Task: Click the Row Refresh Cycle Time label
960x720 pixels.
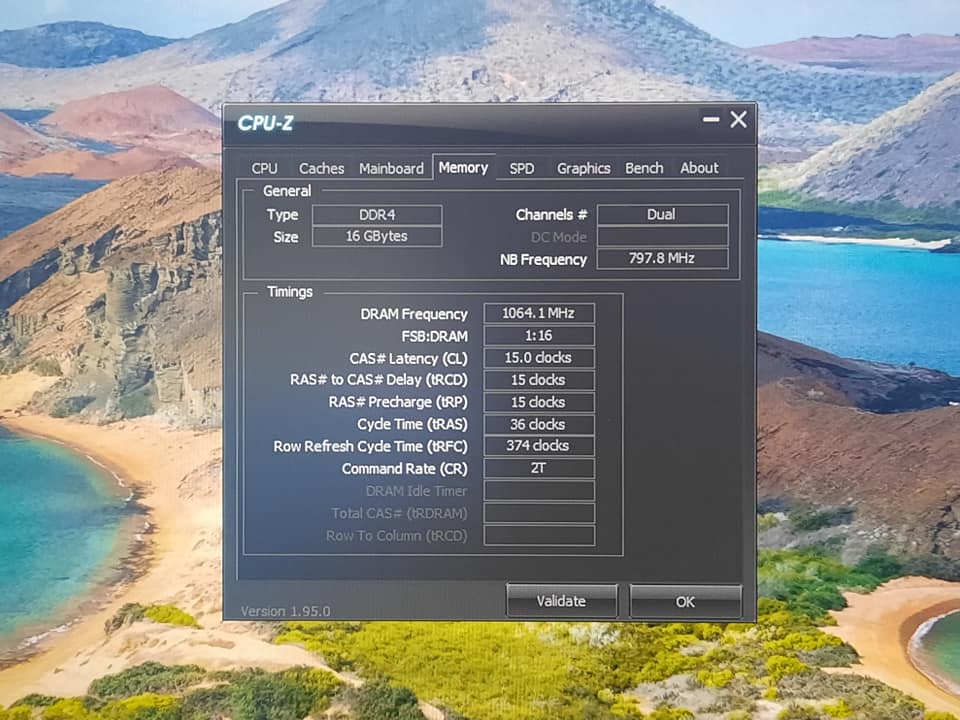Action: (x=370, y=446)
